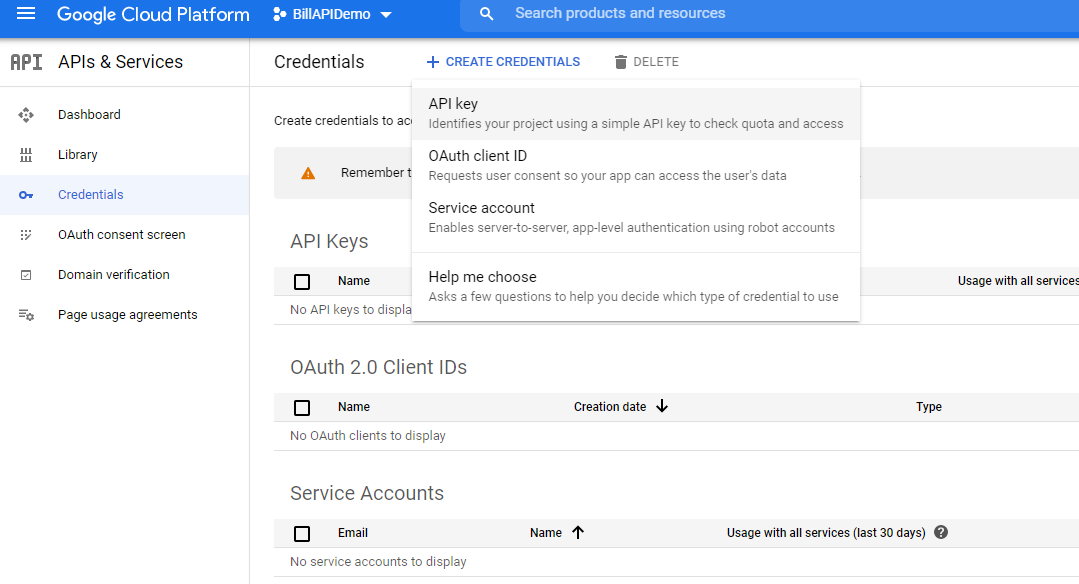Open Domain verification page

click(x=114, y=274)
